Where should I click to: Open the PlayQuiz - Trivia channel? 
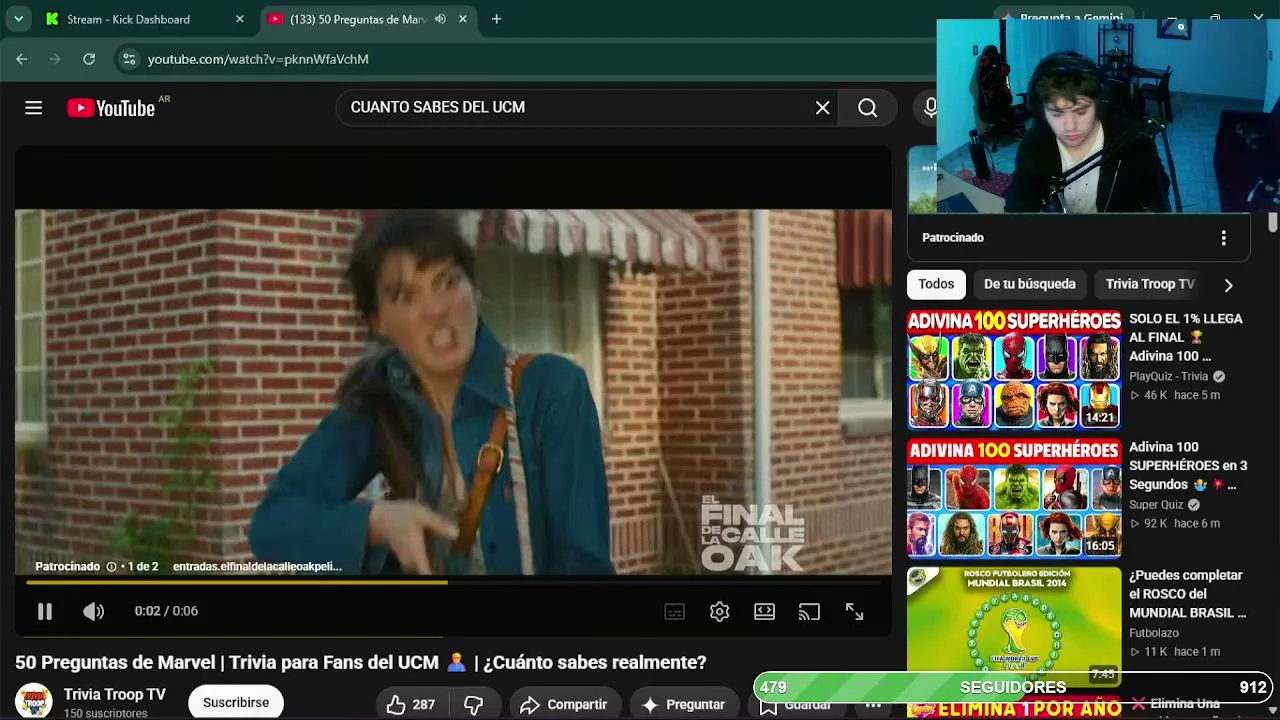pos(1169,377)
